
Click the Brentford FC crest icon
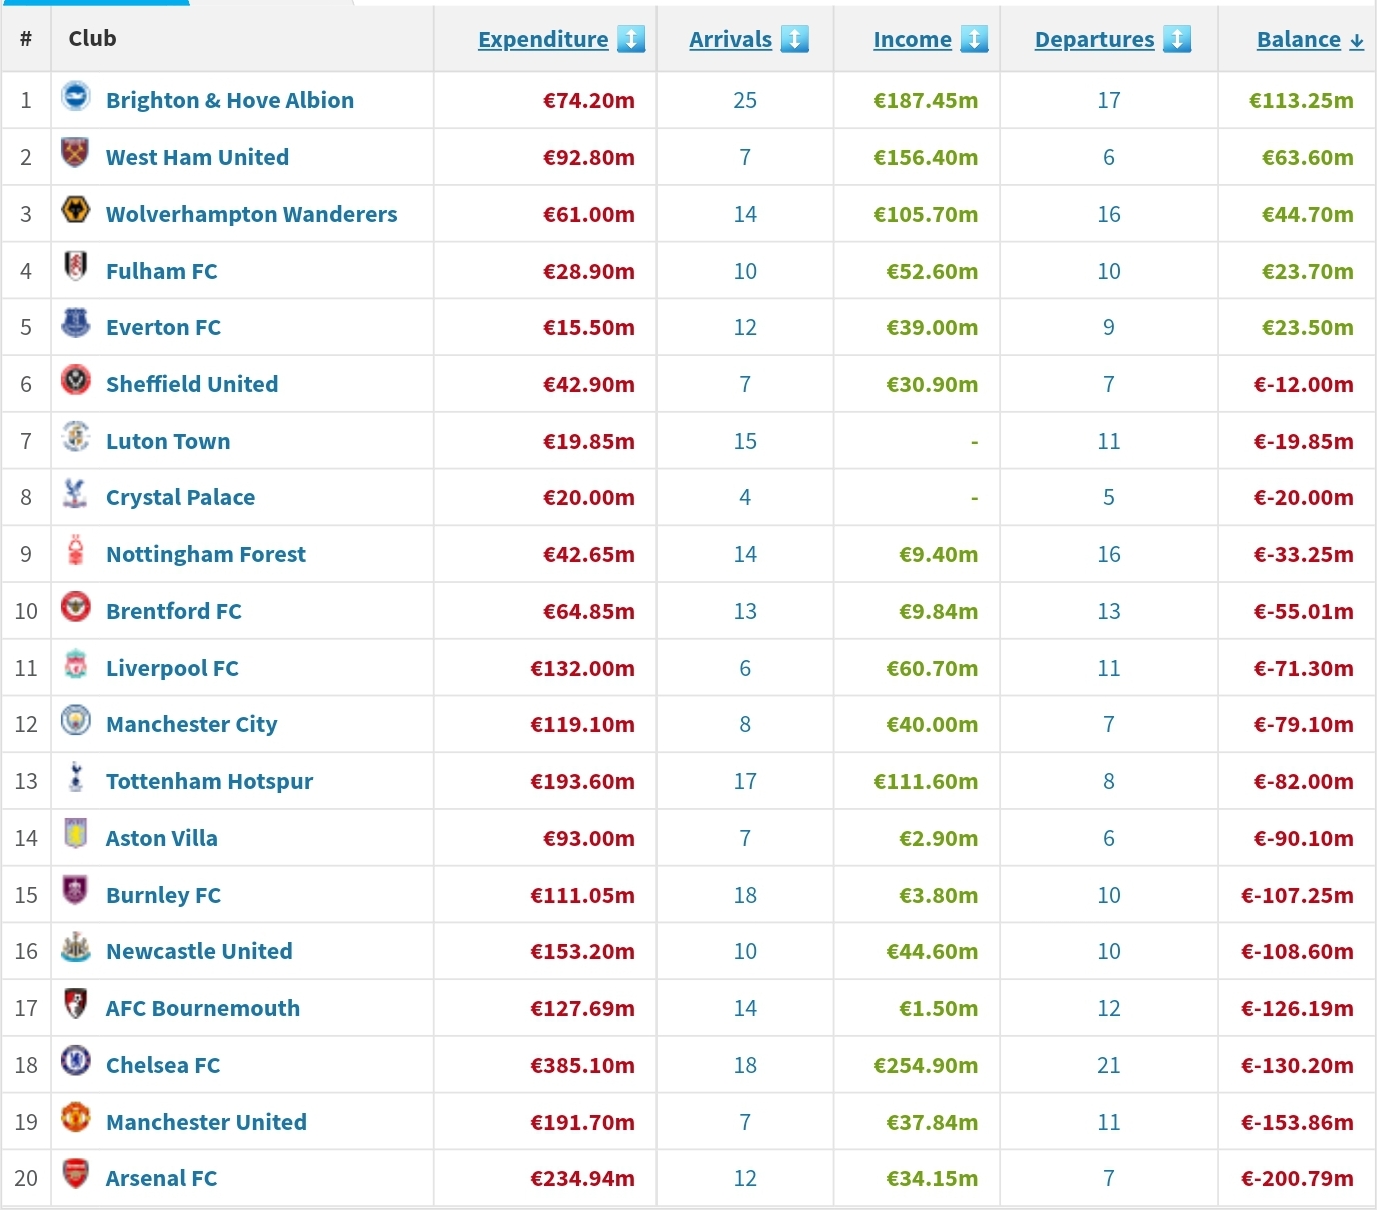tap(75, 607)
